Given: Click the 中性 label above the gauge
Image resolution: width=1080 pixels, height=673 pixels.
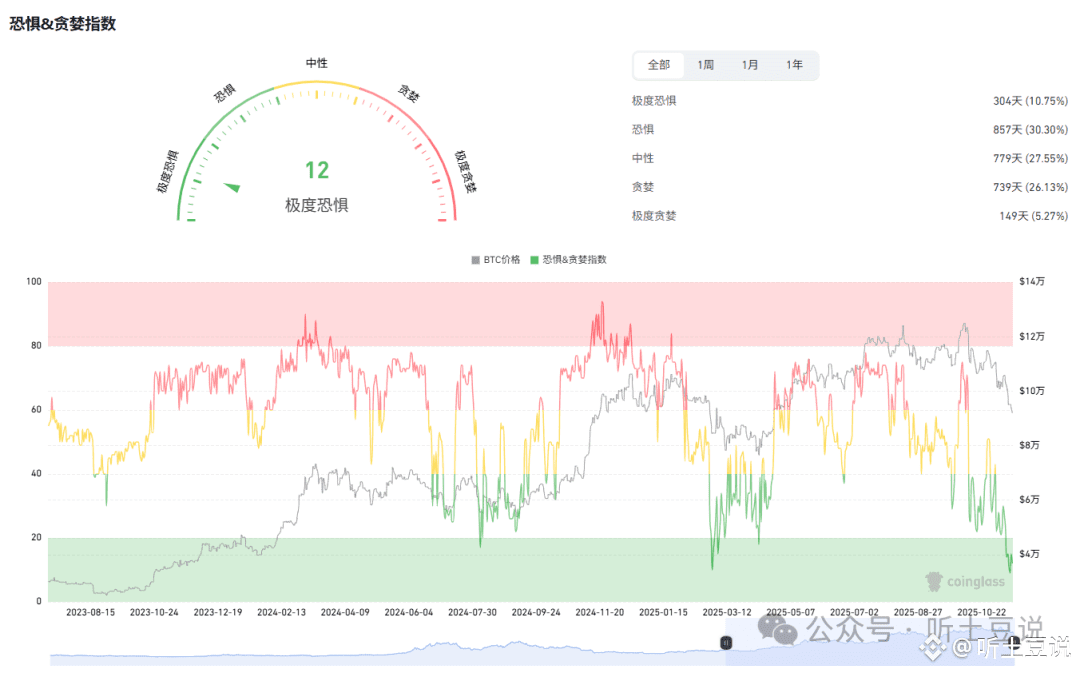Looking at the screenshot, I should (x=316, y=62).
